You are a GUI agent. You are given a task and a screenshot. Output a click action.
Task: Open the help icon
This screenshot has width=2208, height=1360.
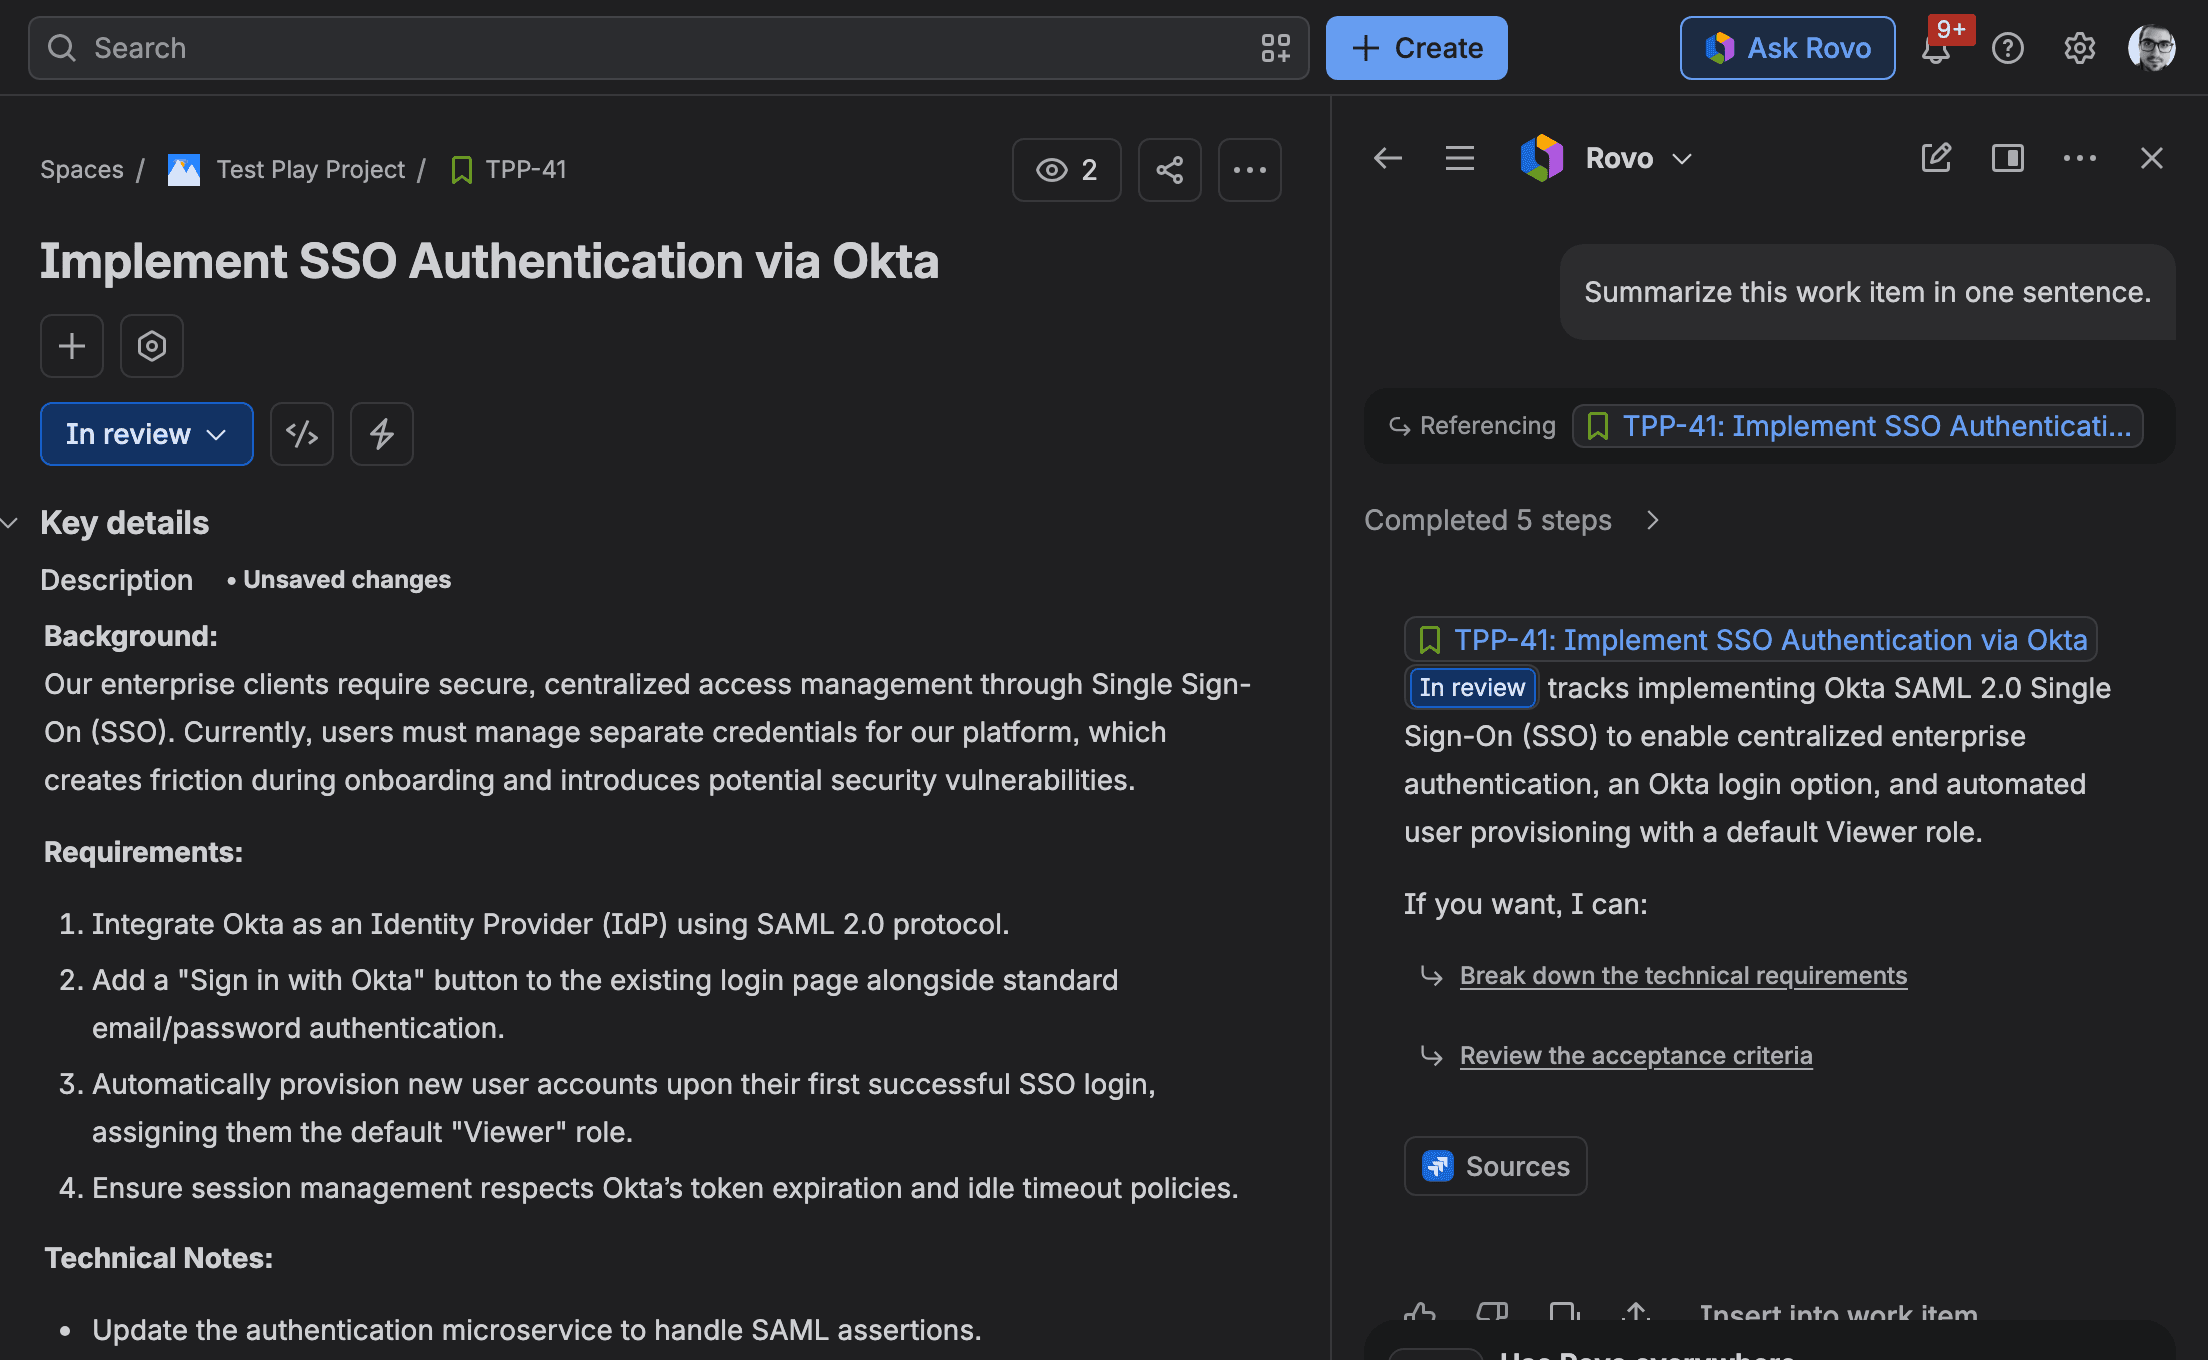tap(2007, 48)
